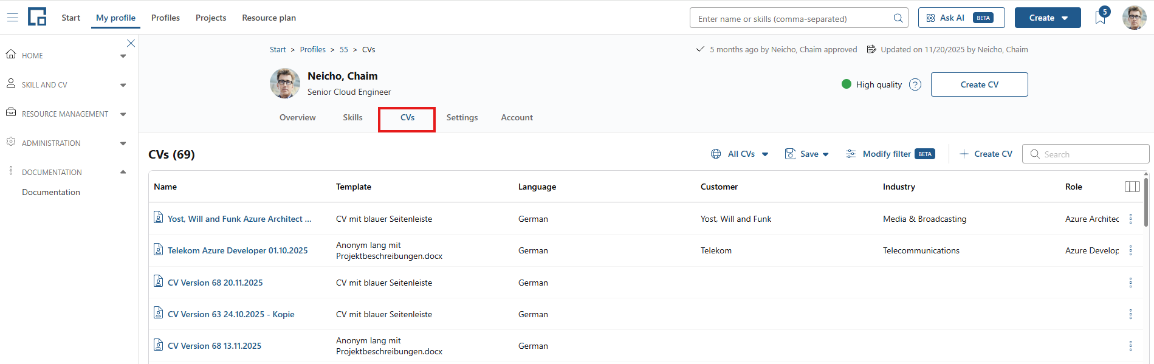Expand the HOME sidebar section

click(x=123, y=56)
